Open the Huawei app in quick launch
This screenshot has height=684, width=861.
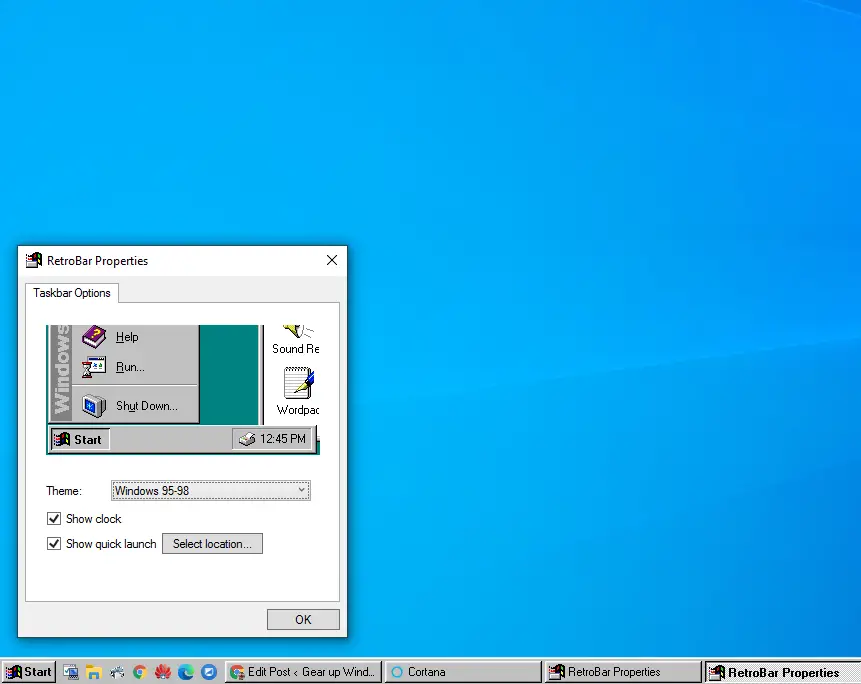click(x=163, y=672)
